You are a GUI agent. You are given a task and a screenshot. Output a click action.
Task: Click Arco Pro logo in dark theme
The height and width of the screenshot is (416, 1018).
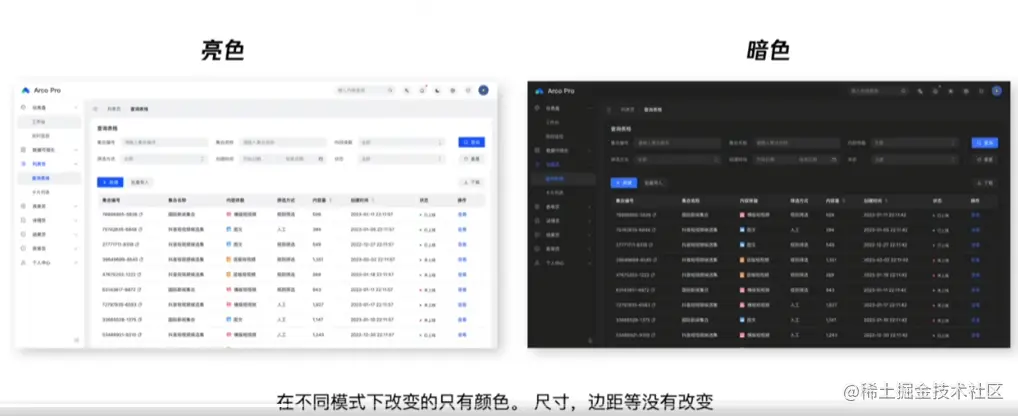coord(539,91)
